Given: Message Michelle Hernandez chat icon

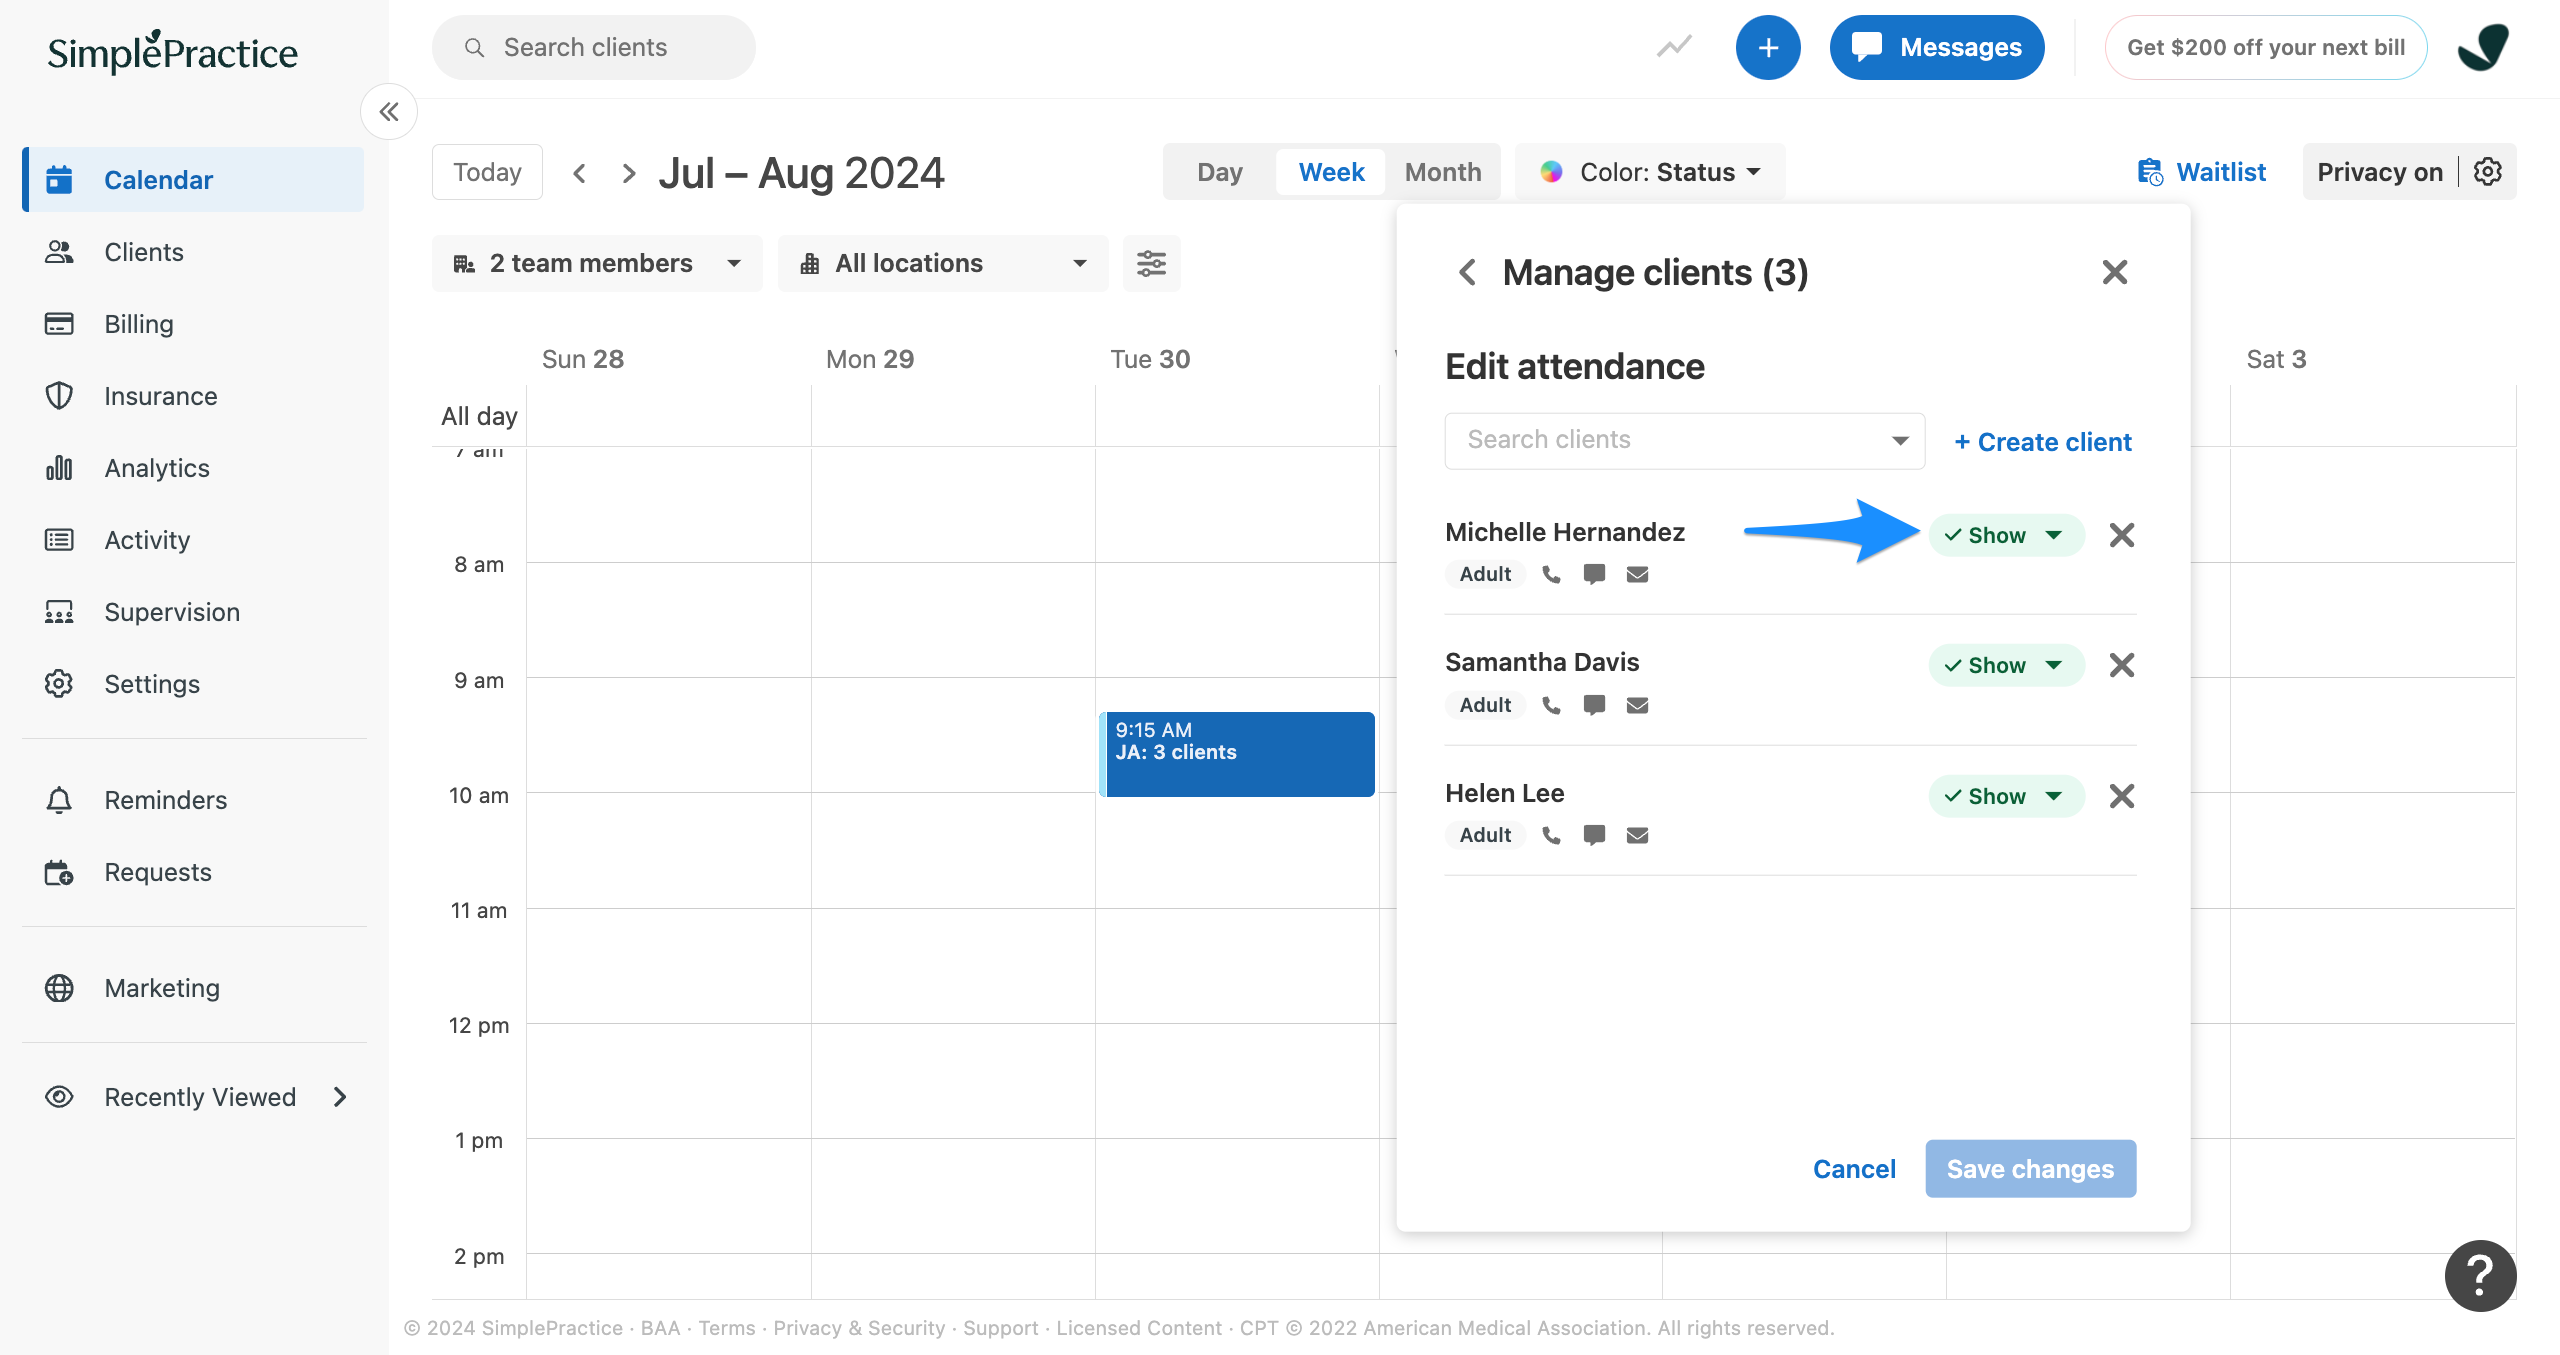Looking at the screenshot, I should [1594, 574].
